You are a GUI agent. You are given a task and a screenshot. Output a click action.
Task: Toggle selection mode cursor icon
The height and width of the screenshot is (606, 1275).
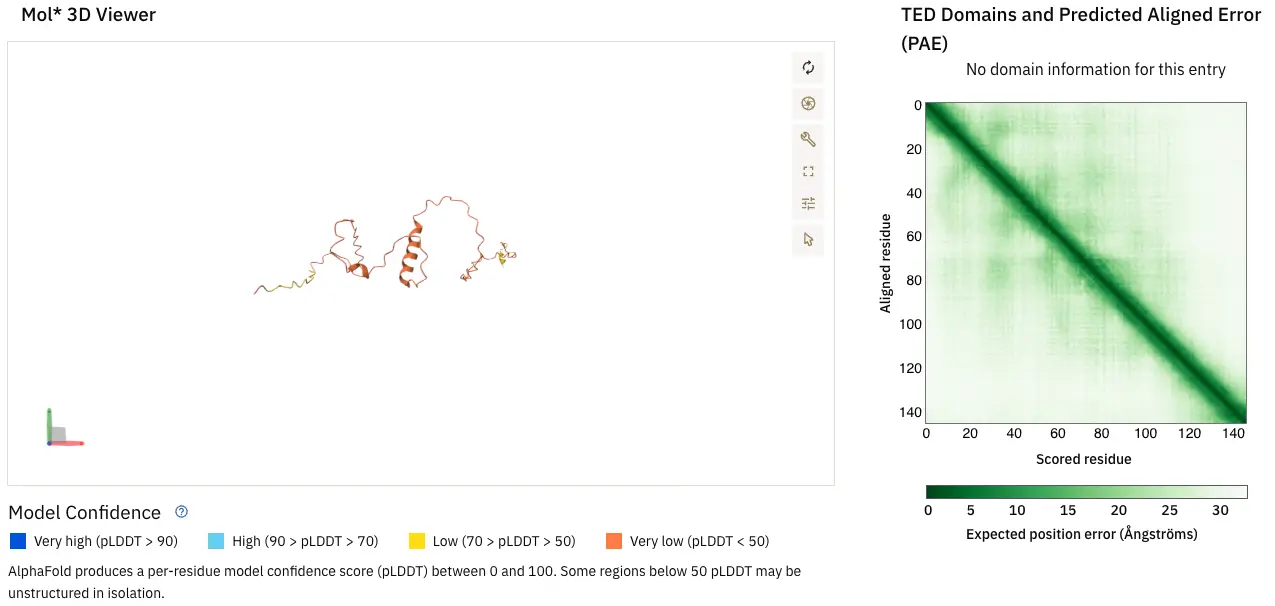click(808, 239)
